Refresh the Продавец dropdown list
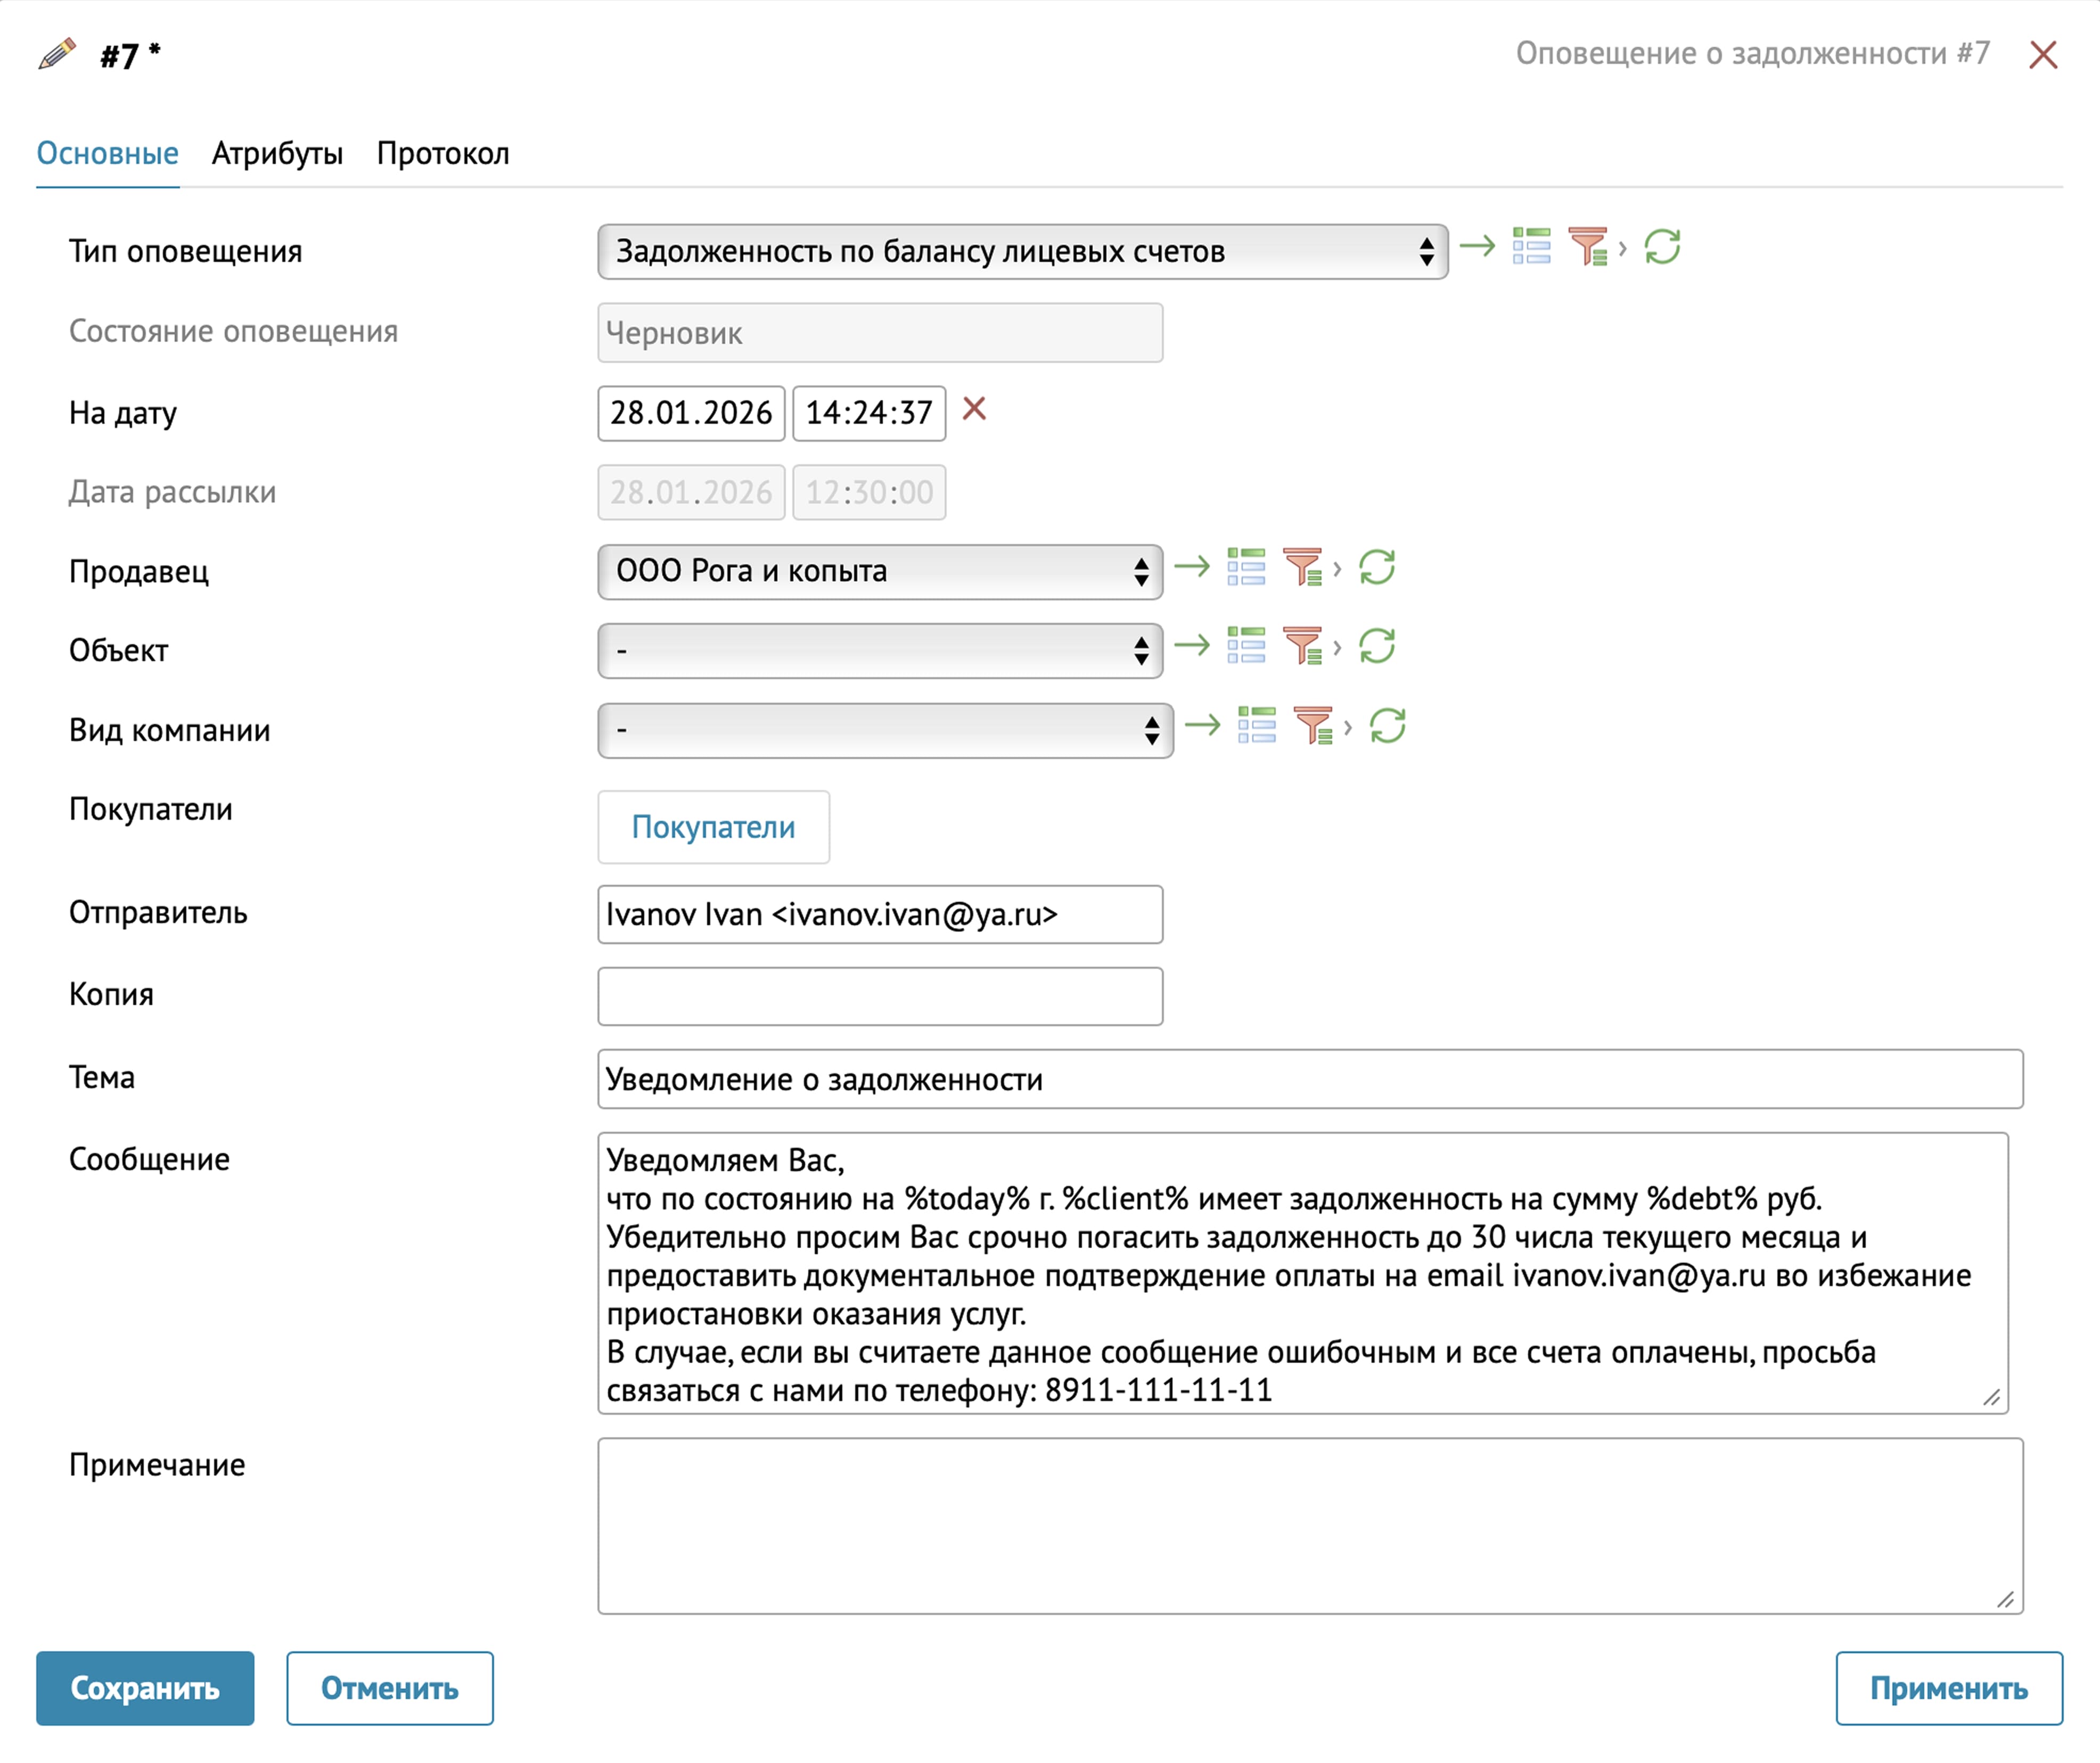 (1377, 567)
